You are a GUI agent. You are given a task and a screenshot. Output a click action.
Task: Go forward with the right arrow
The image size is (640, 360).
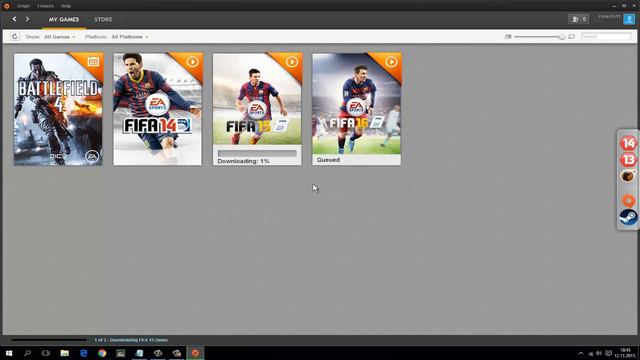(27, 19)
